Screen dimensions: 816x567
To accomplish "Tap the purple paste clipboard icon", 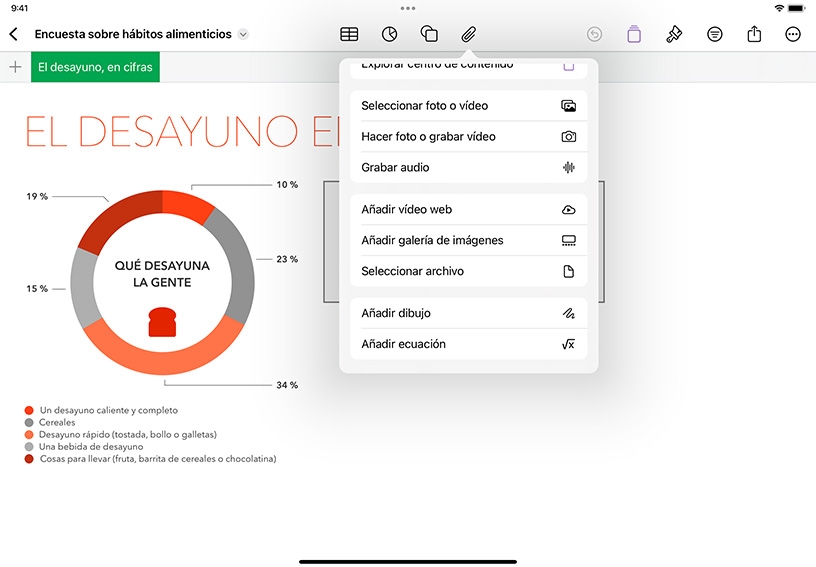I will 634,34.
